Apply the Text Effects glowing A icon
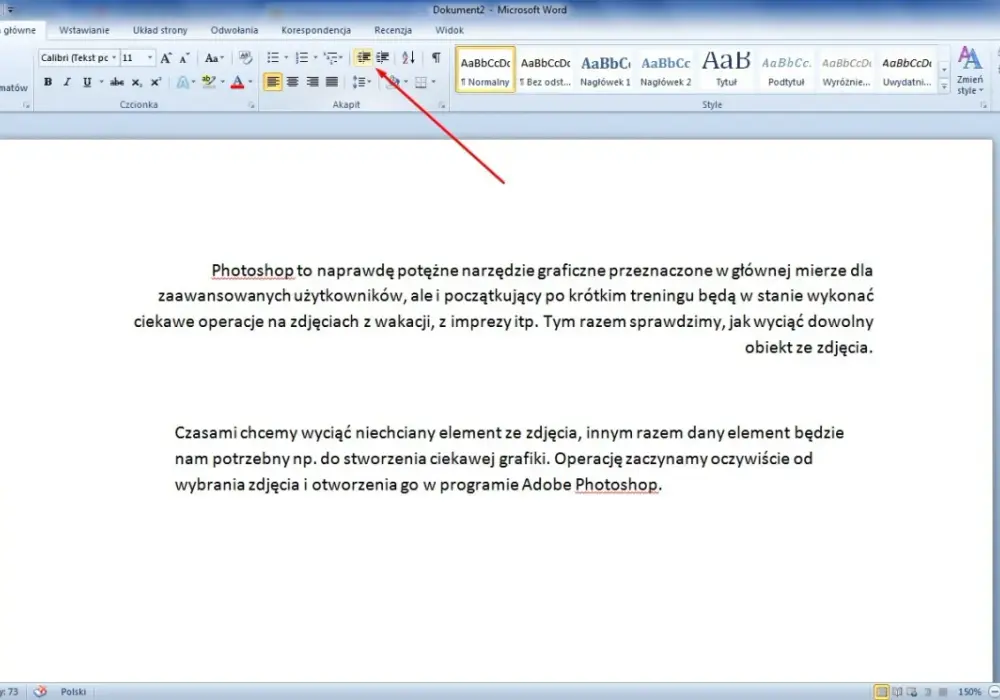Viewport: 1000px width, 700px height. click(x=182, y=82)
